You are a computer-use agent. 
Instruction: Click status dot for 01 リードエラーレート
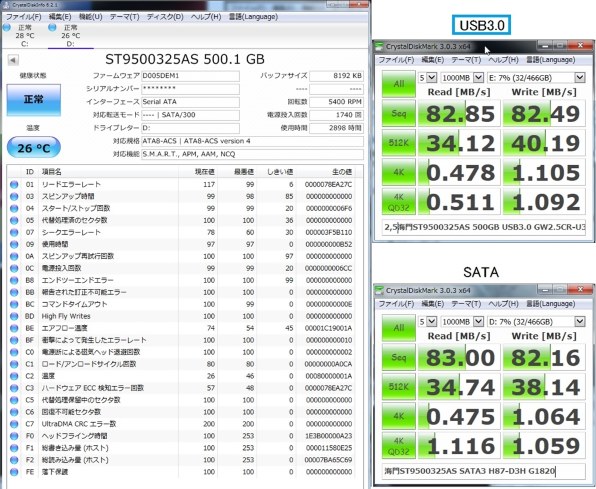(14, 184)
